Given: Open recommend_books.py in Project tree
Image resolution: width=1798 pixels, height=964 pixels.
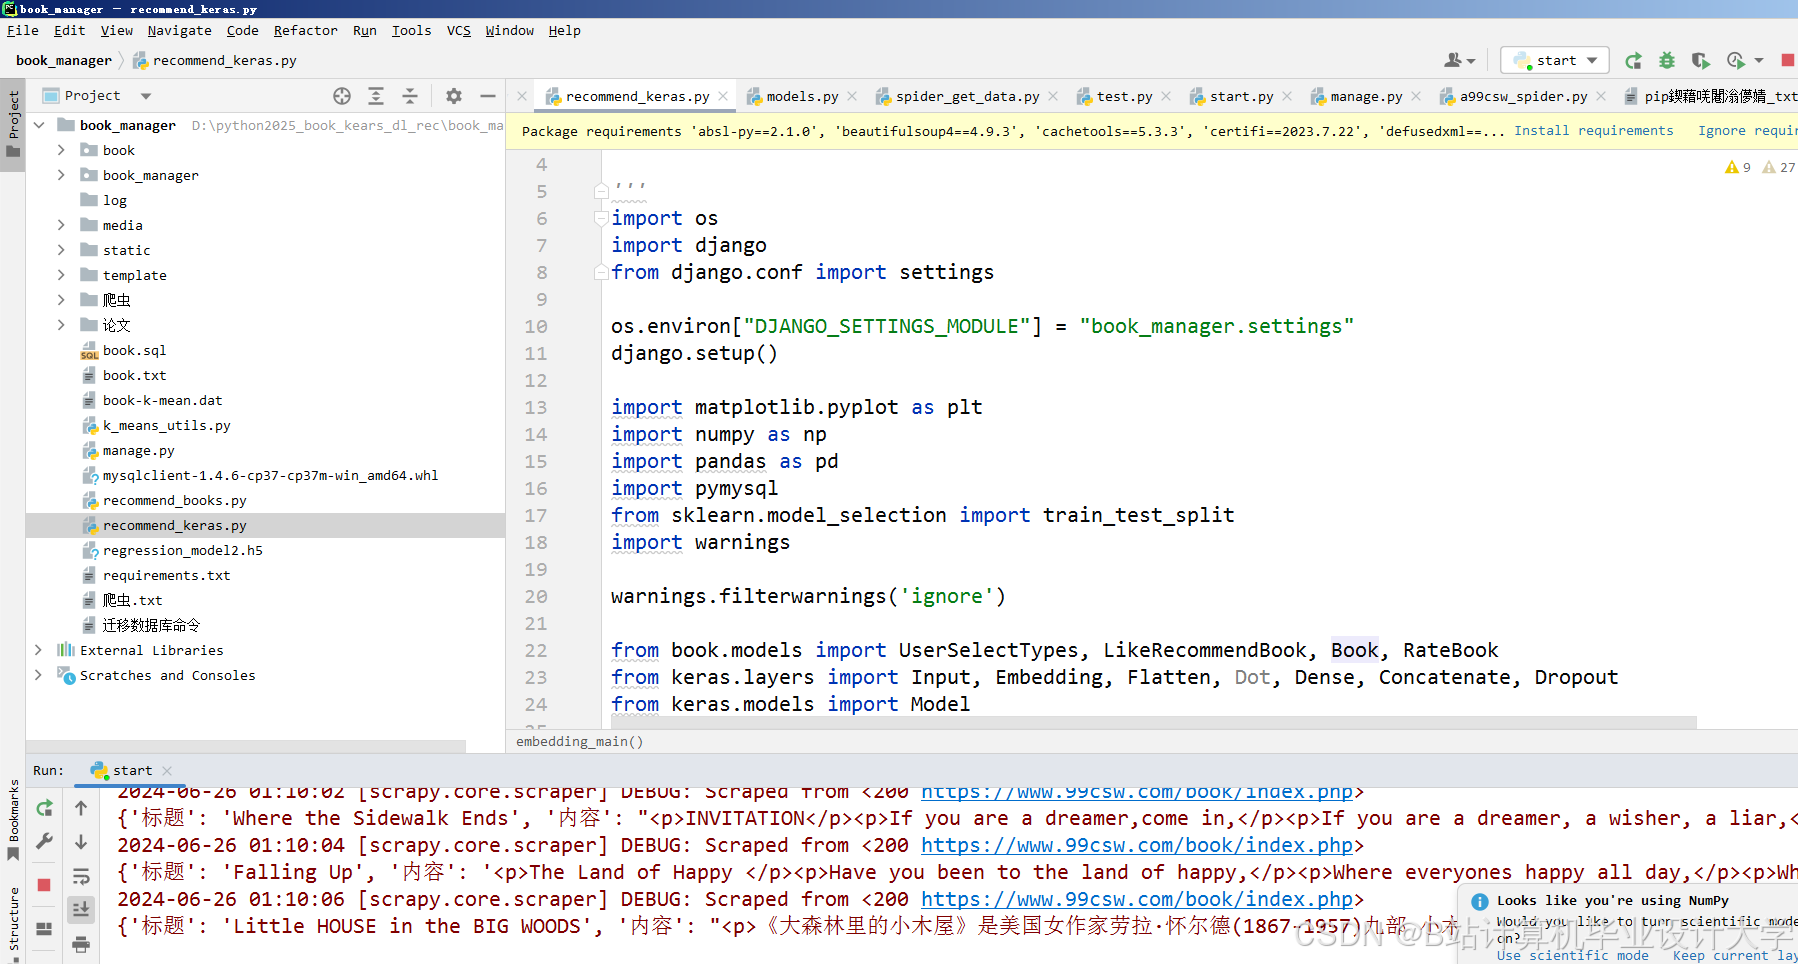Looking at the screenshot, I should [174, 500].
